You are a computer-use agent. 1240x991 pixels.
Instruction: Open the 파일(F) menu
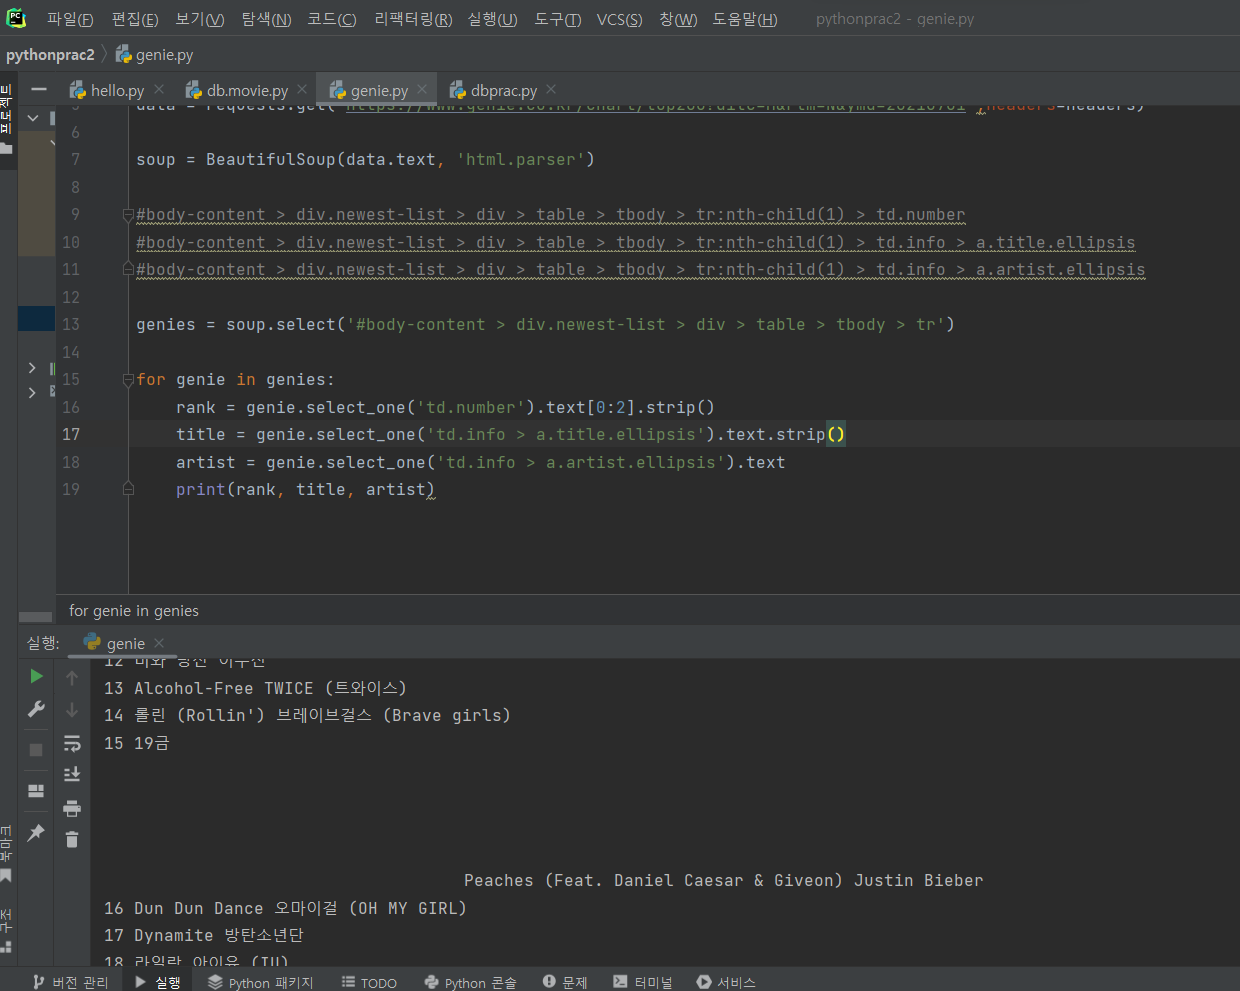70,19
